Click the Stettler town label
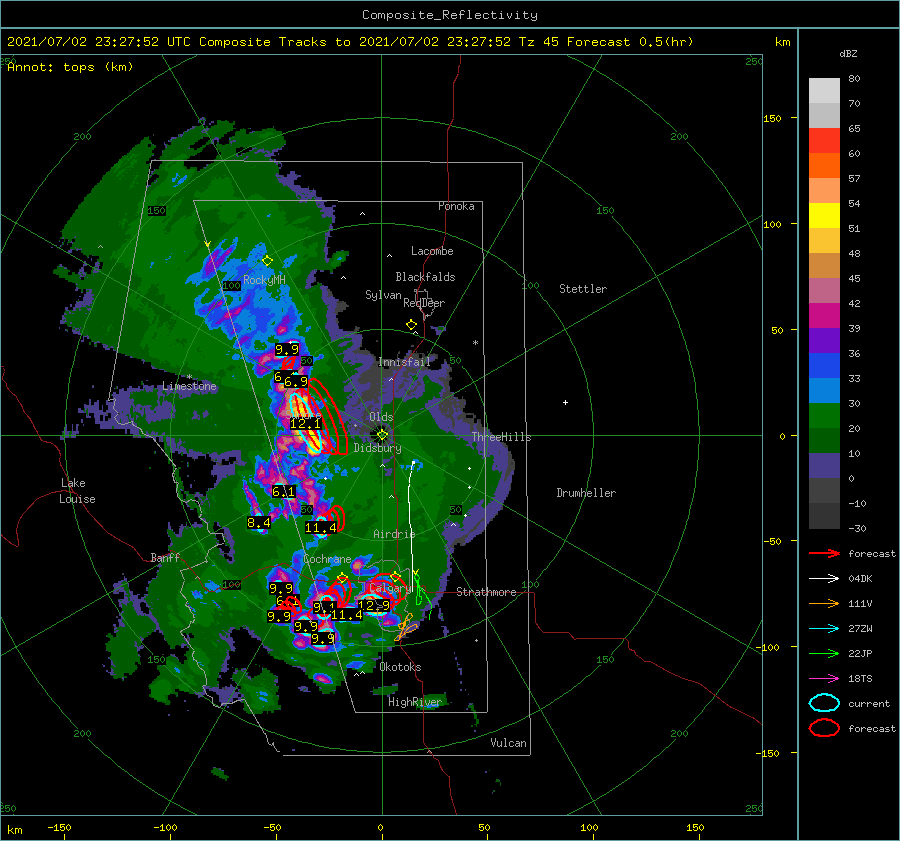This screenshot has height=841, width=900. pos(583,289)
